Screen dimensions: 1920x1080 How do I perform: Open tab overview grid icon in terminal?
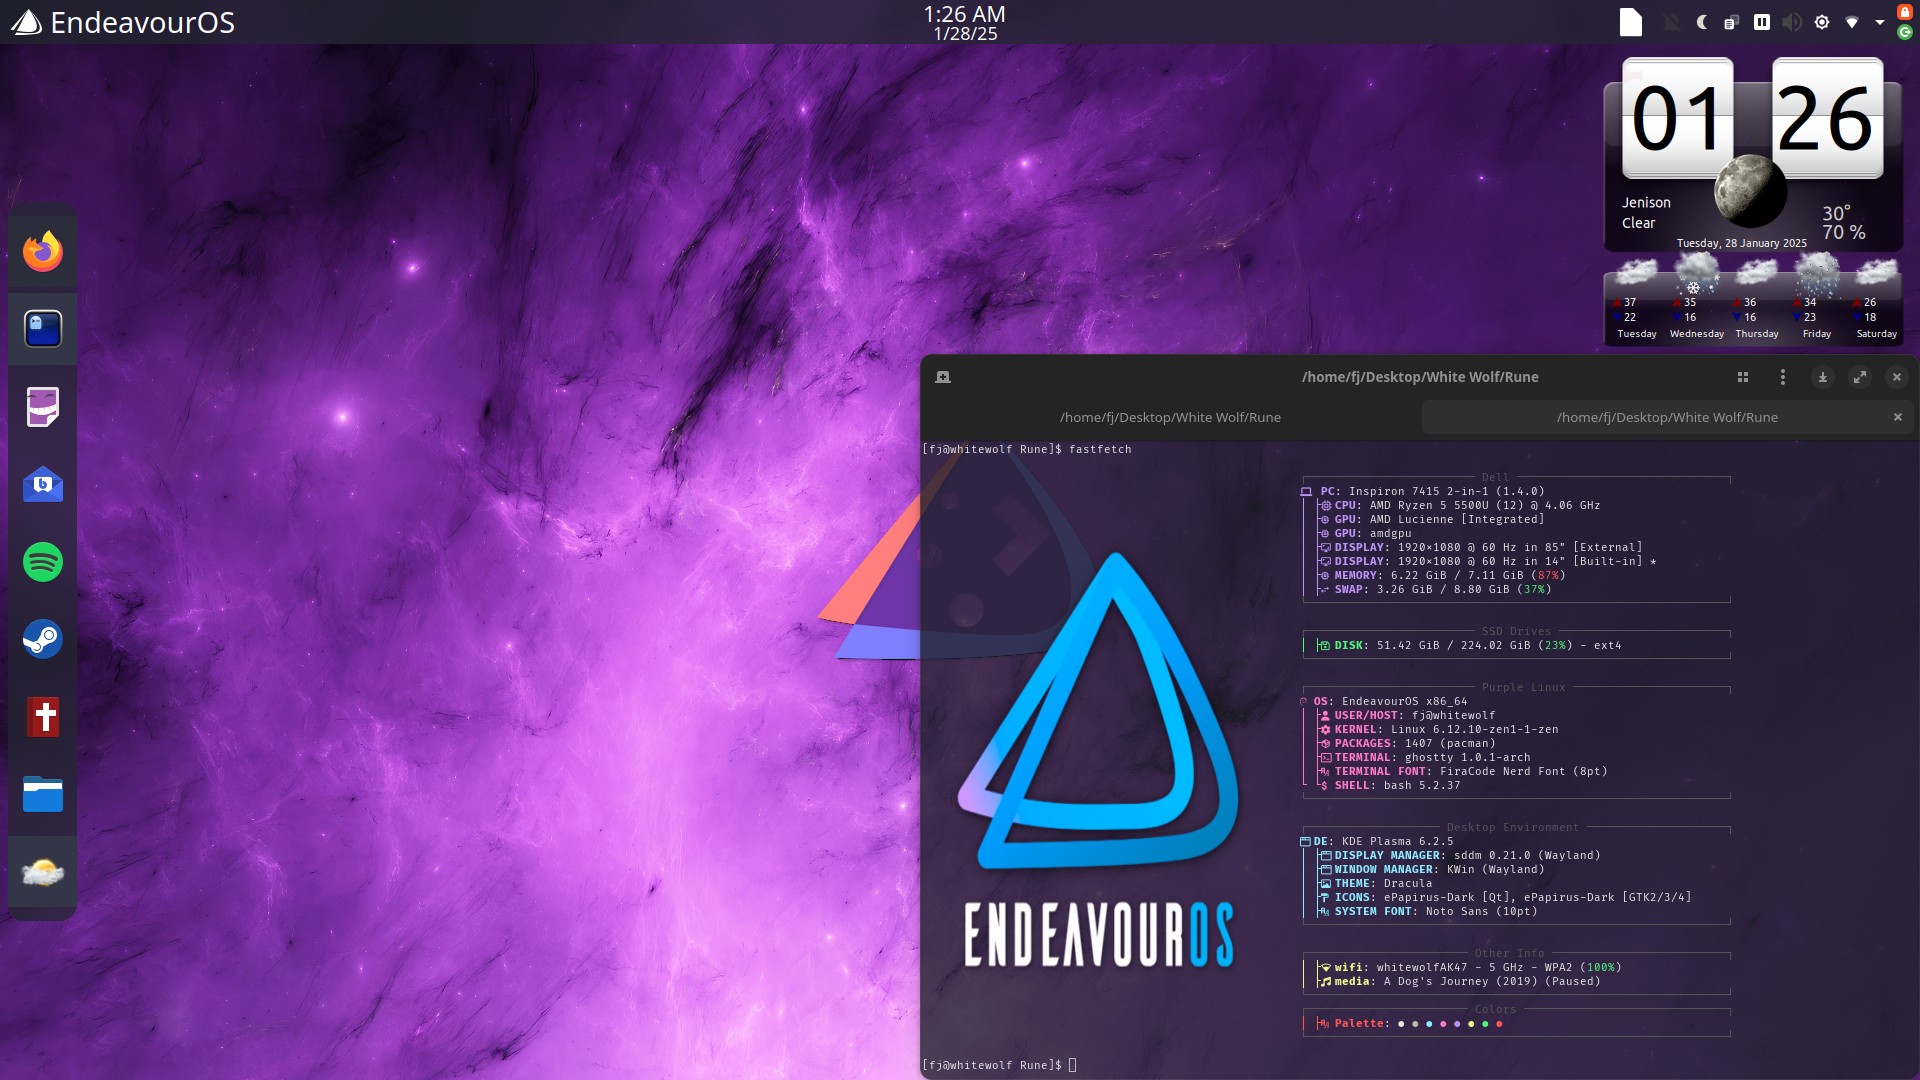(1743, 377)
